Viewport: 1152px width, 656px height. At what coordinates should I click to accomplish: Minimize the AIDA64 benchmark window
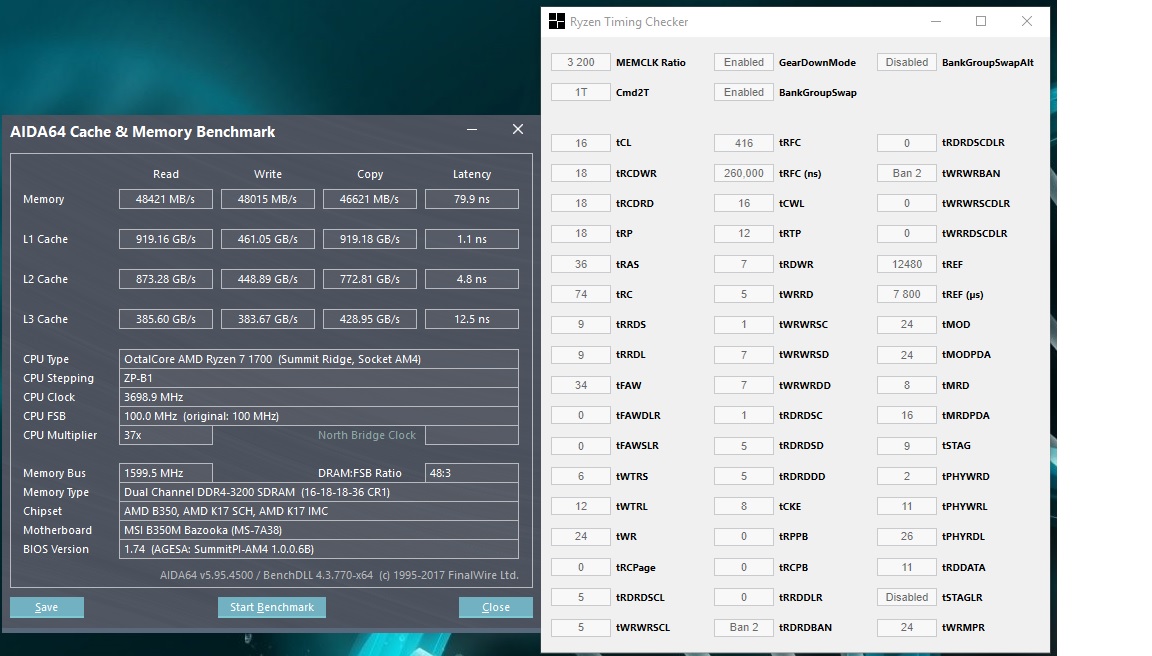click(472, 129)
